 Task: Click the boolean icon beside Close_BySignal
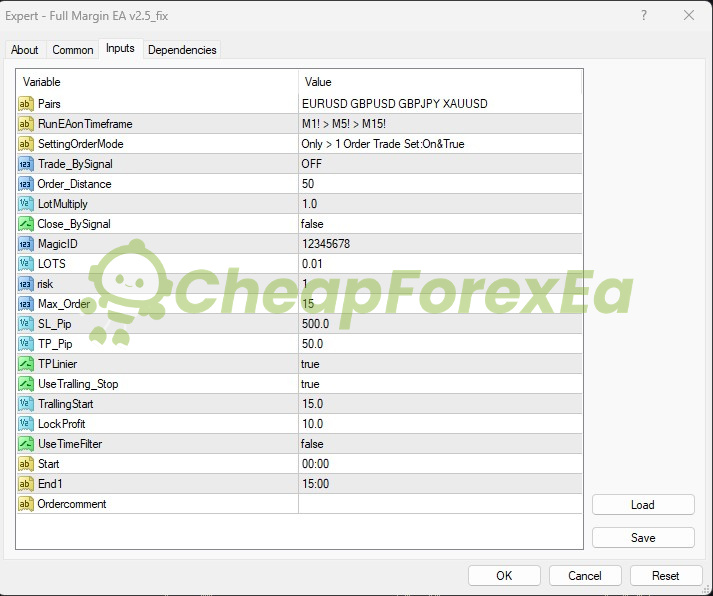[x=26, y=224]
